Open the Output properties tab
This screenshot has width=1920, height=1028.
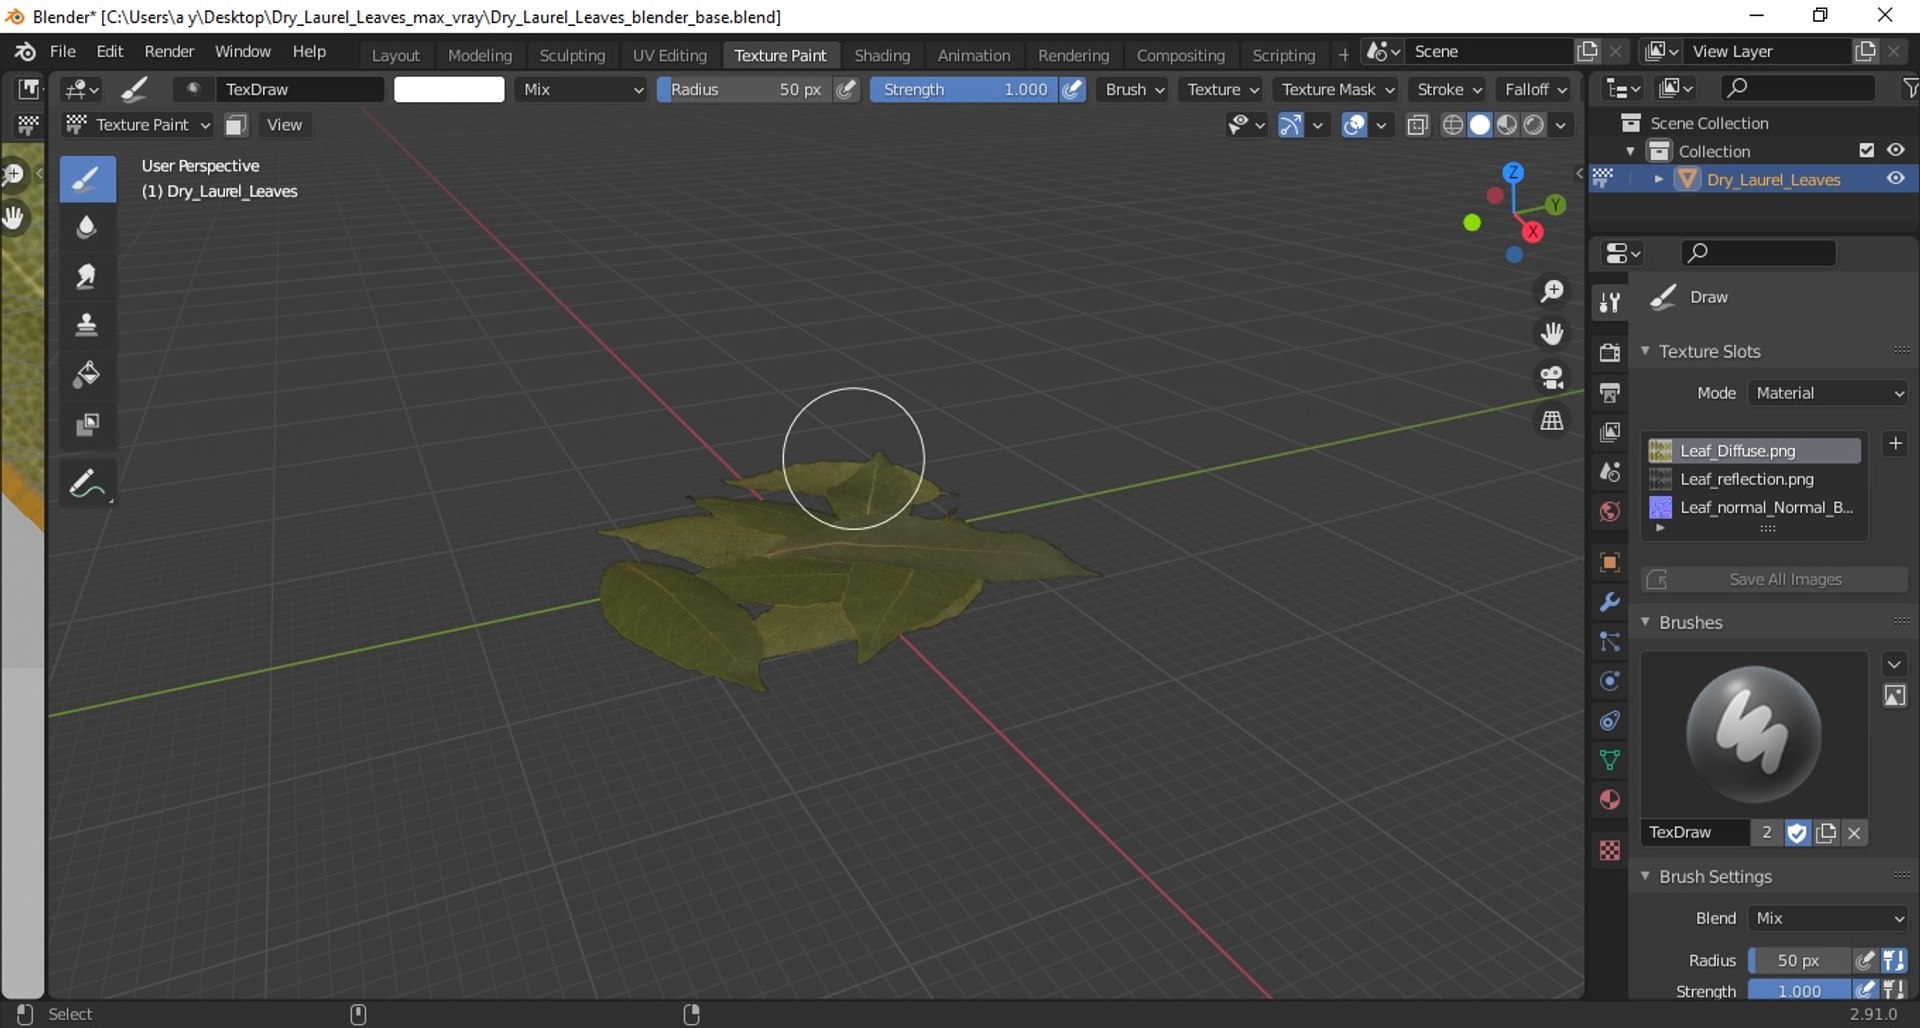tap(1609, 392)
